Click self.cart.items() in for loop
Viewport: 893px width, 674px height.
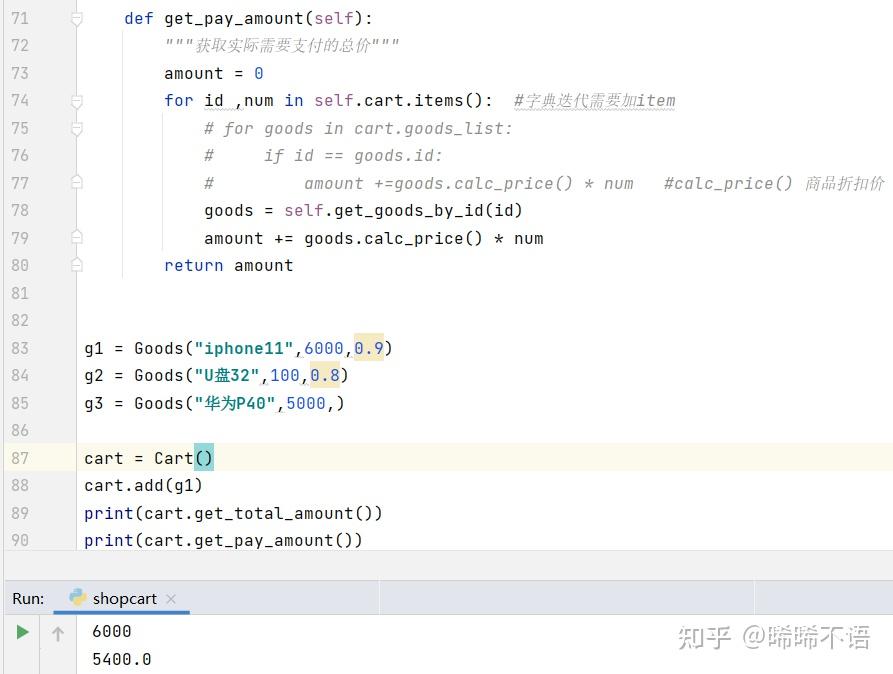(x=399, y=101)
